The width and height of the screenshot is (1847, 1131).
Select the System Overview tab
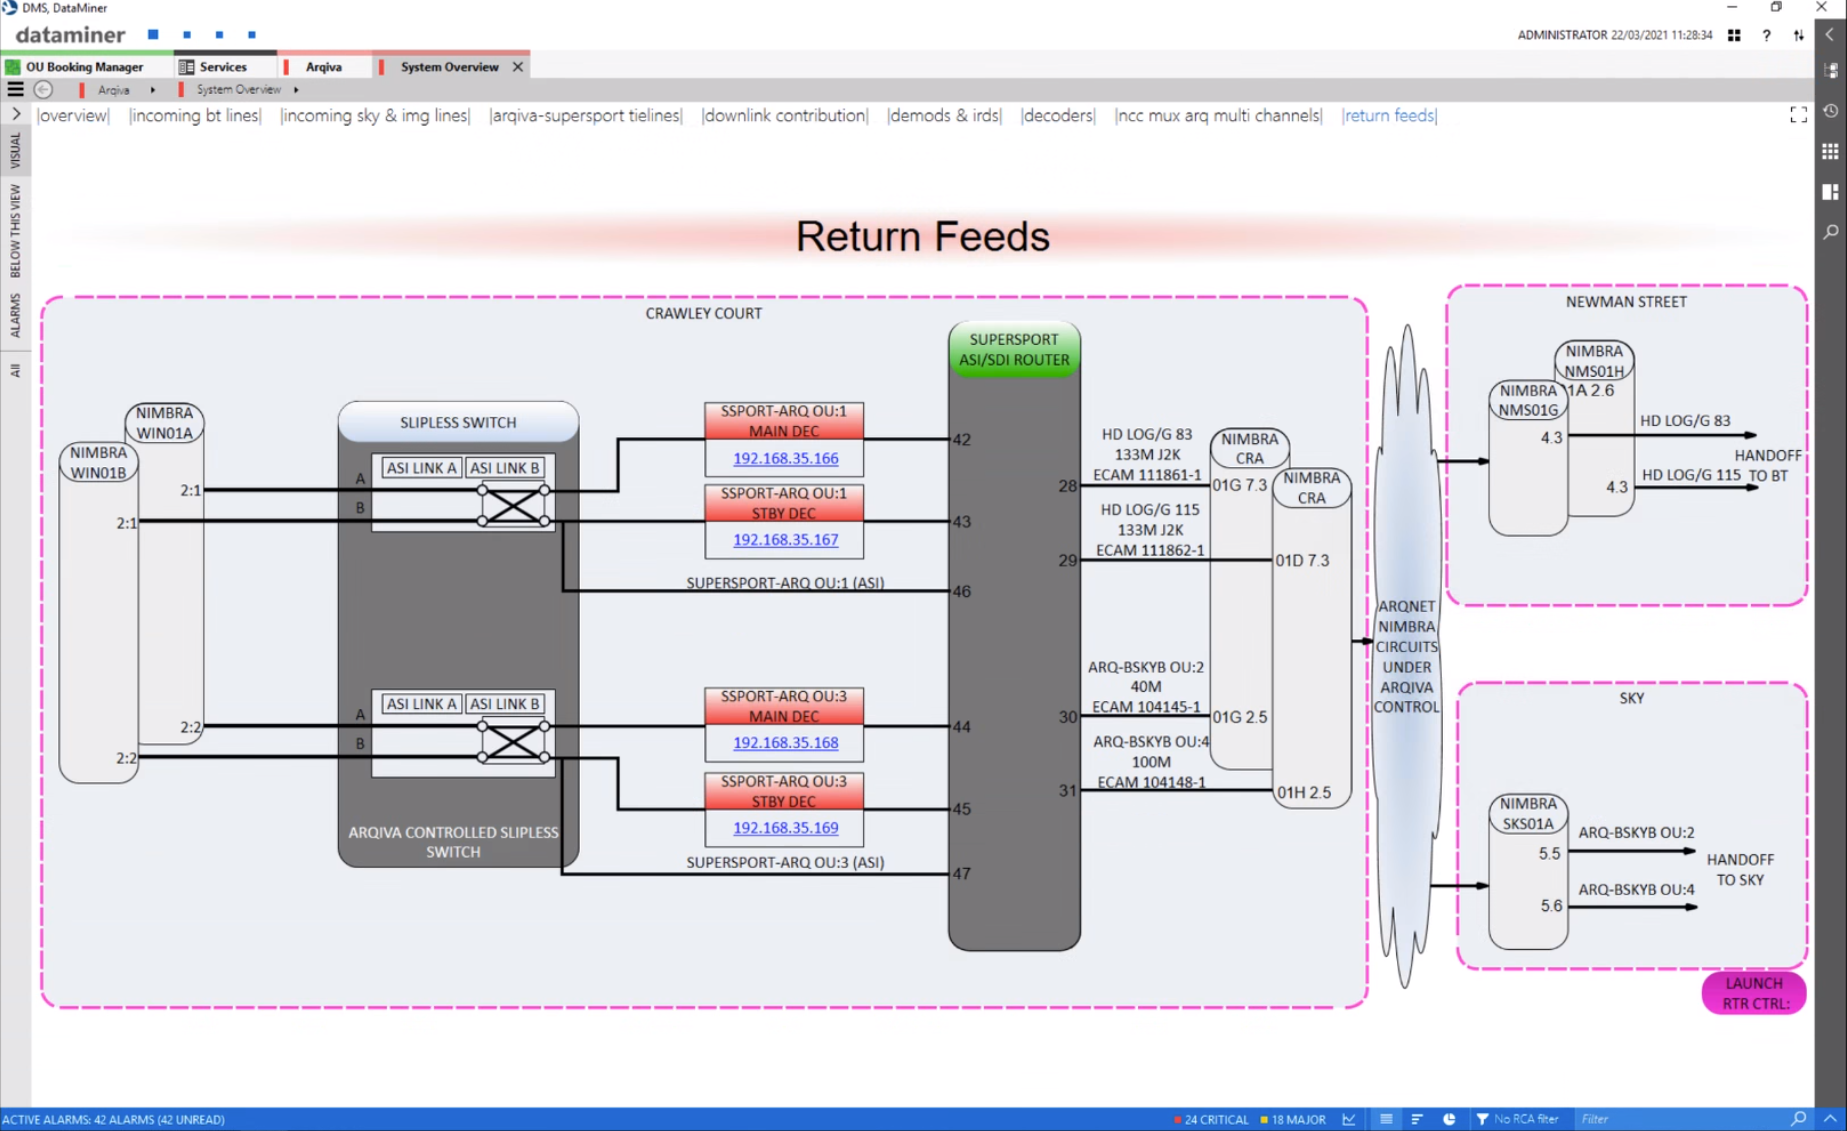[x=449, y=67]
